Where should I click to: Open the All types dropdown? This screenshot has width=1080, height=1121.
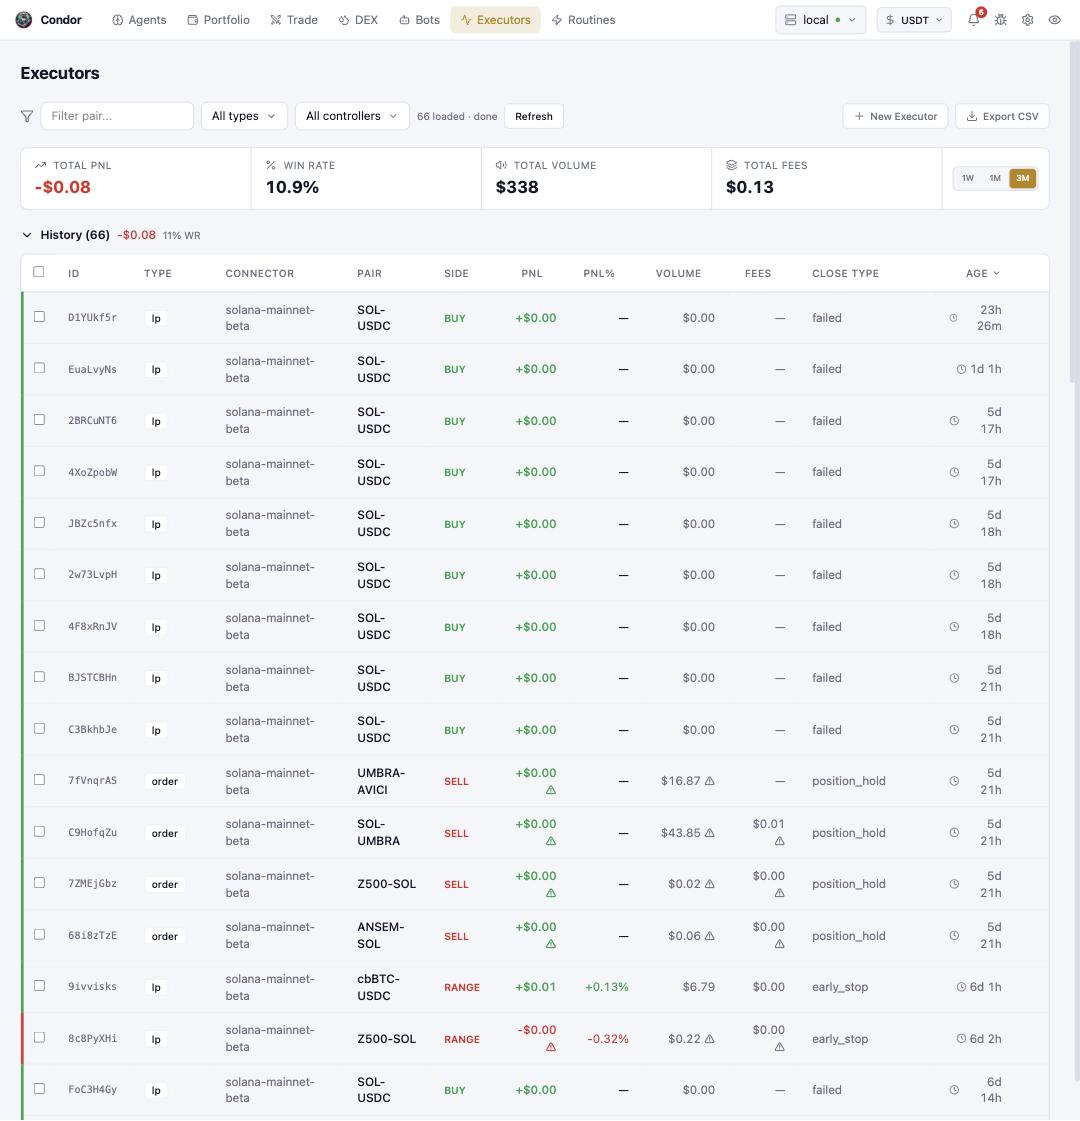(x=244, y=116)
